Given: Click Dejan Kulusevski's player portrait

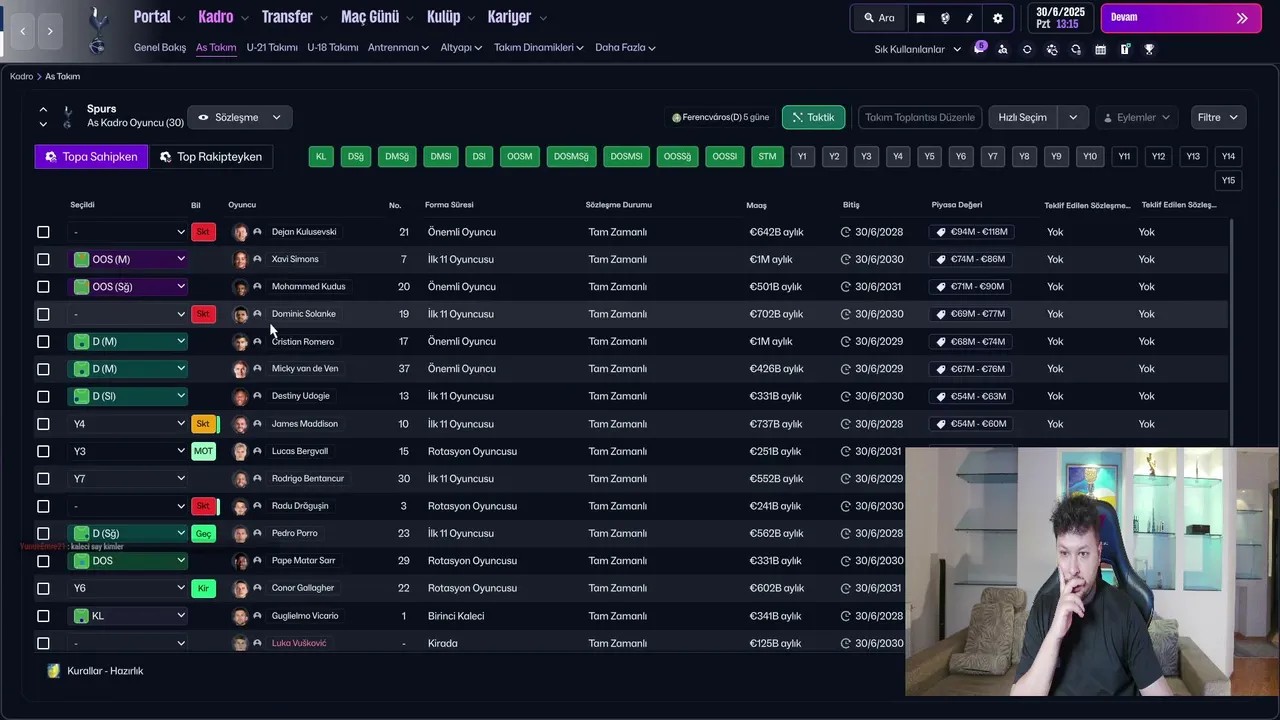Looking at the screenshot, I should click(240, 232).
